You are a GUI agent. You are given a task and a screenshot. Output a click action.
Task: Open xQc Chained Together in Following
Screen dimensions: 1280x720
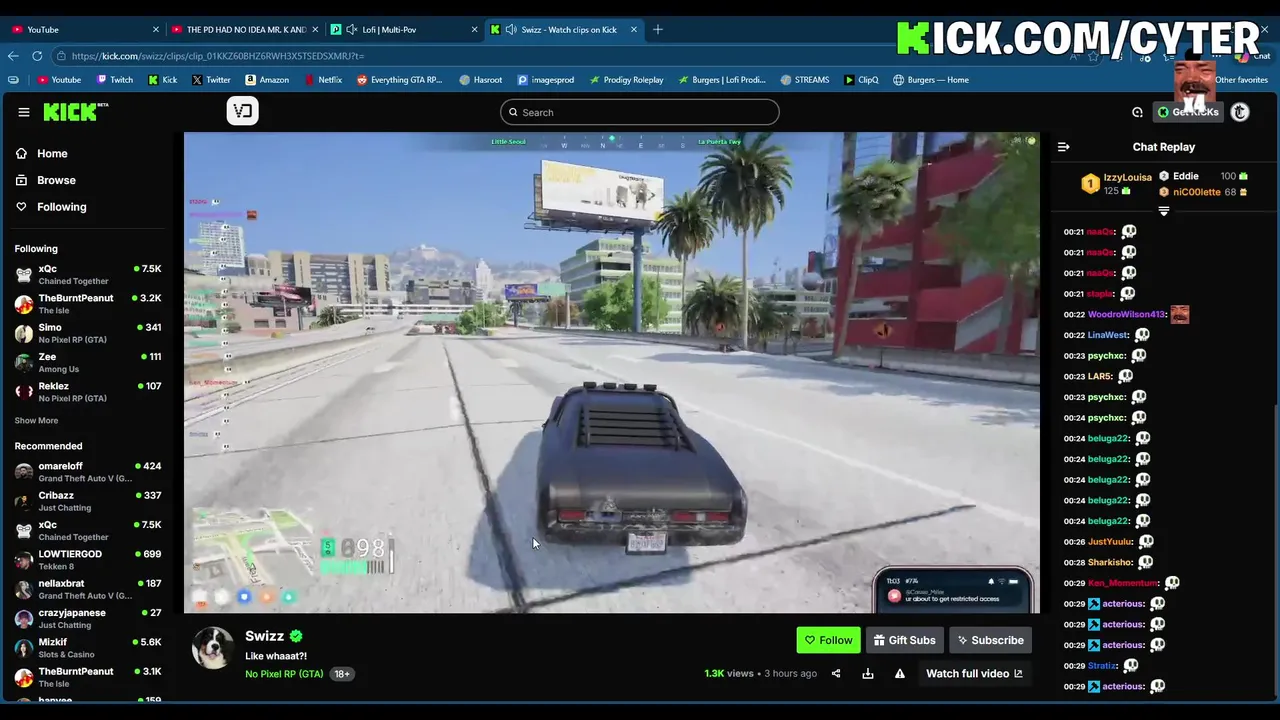[88, 275]
